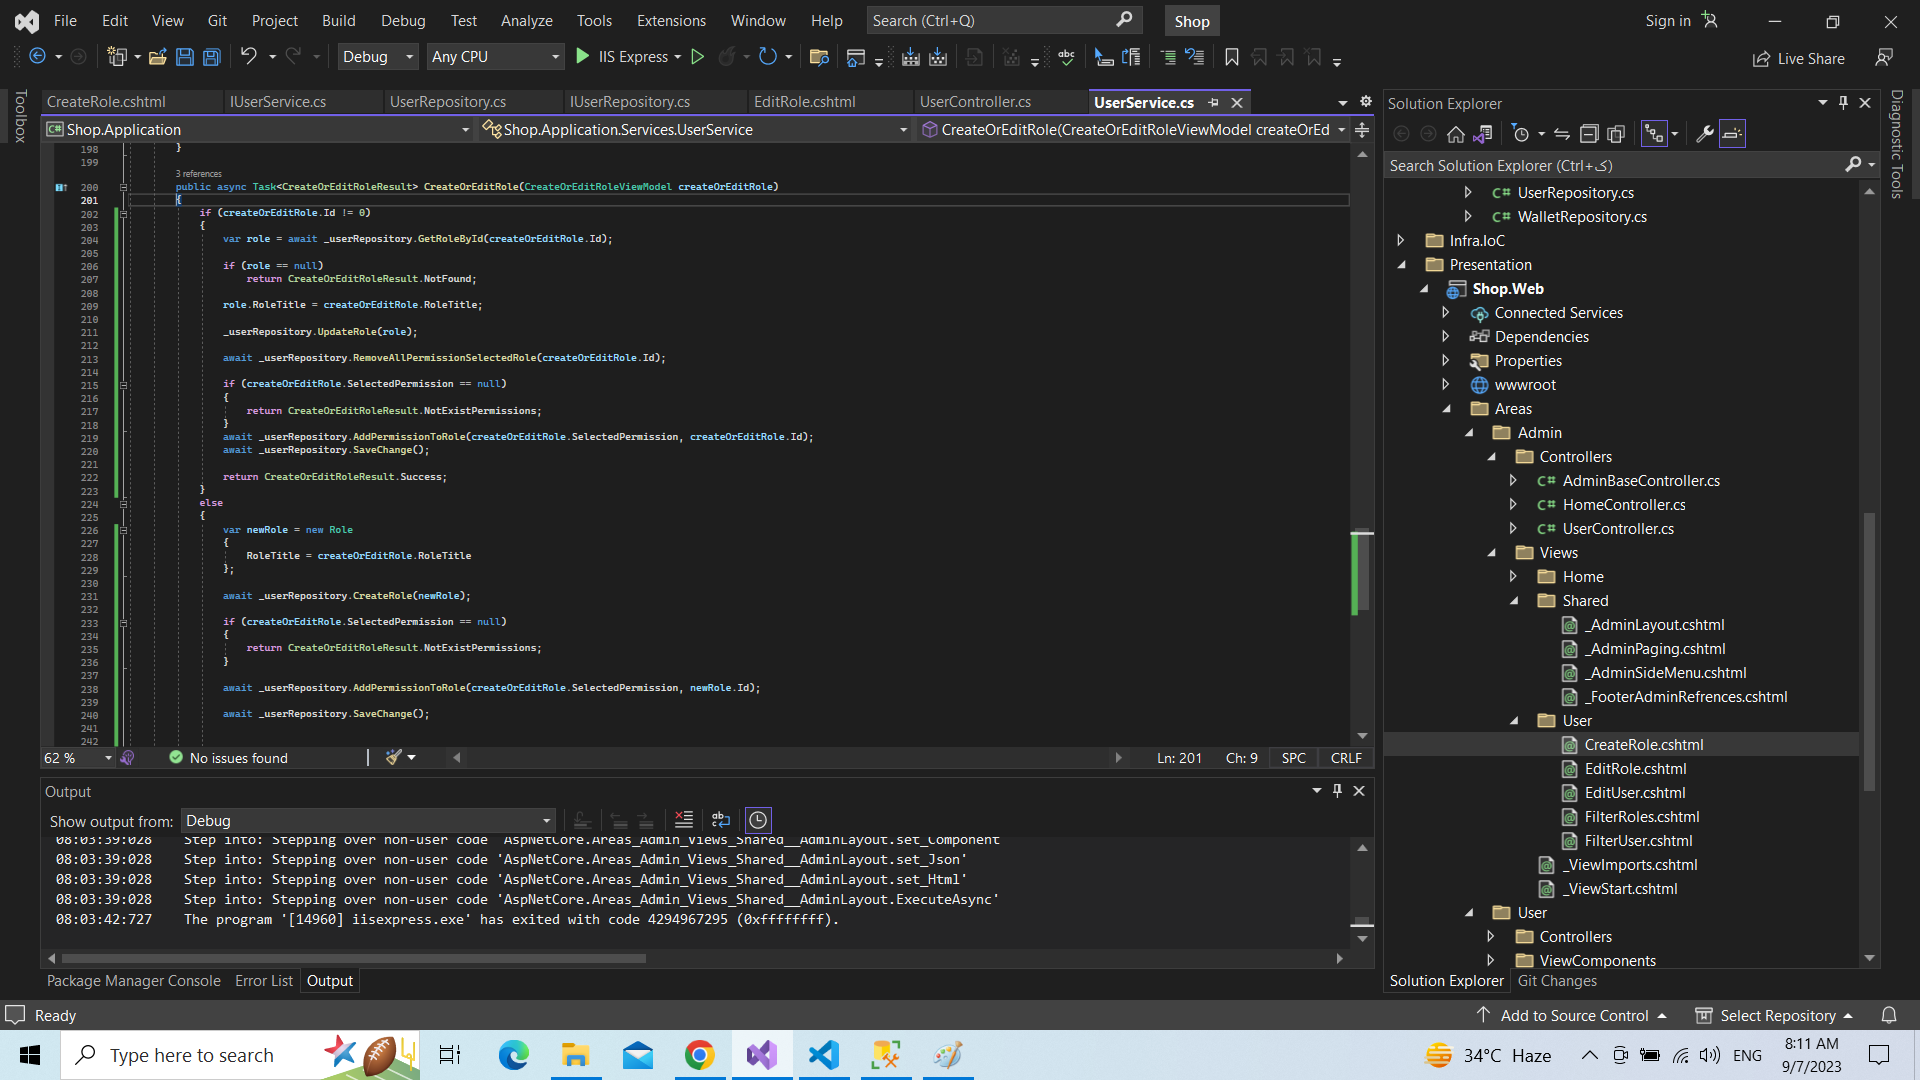The image size is (1920, 1080).
Task: Open the Show output from dropdown
Action: coord(368,820)
